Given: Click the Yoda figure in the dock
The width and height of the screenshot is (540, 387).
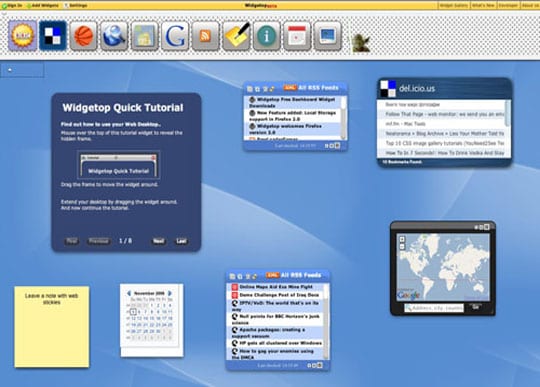Looking at the screenshot, I should coord(361,43).
